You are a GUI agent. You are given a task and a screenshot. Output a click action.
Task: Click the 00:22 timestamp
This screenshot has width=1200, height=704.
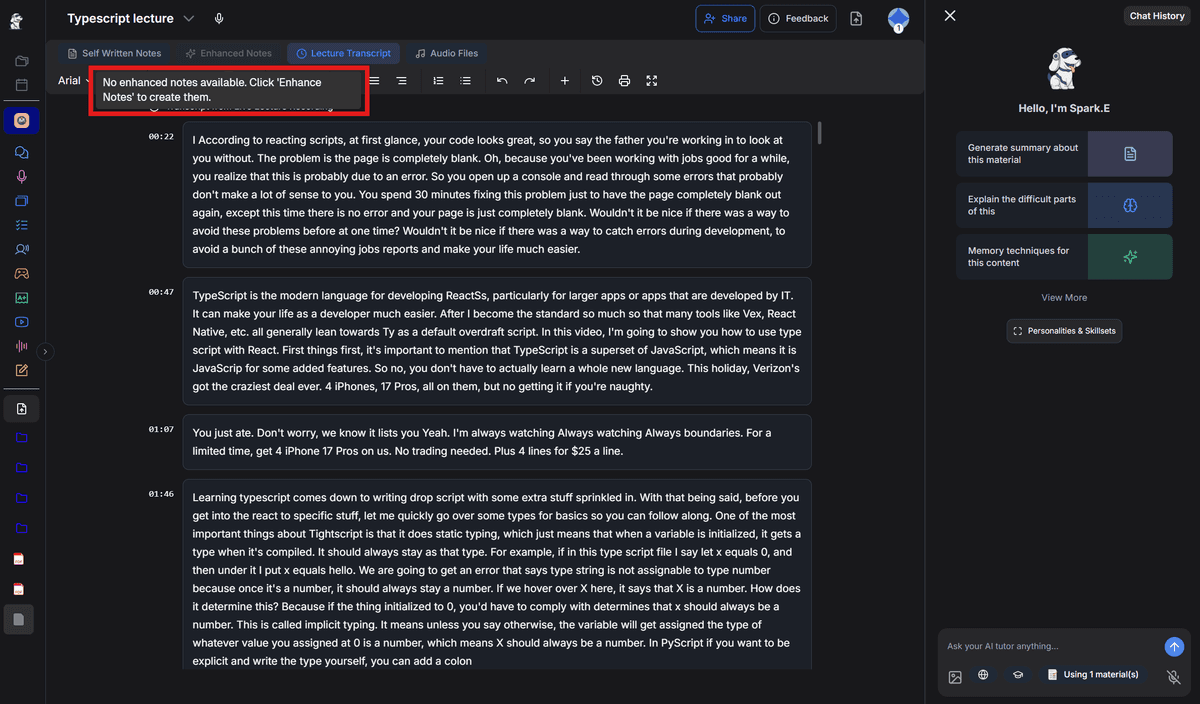161,136
